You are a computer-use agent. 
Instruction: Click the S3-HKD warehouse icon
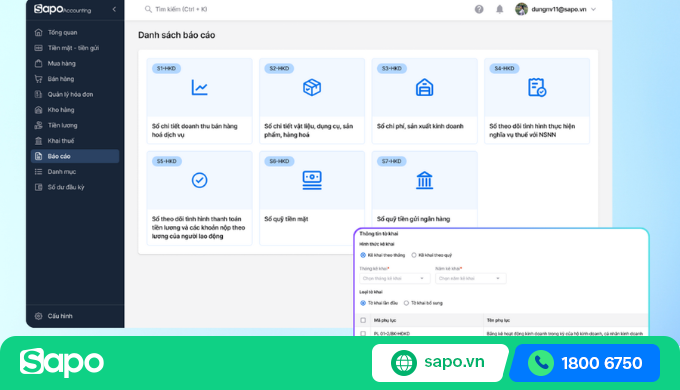425,88
